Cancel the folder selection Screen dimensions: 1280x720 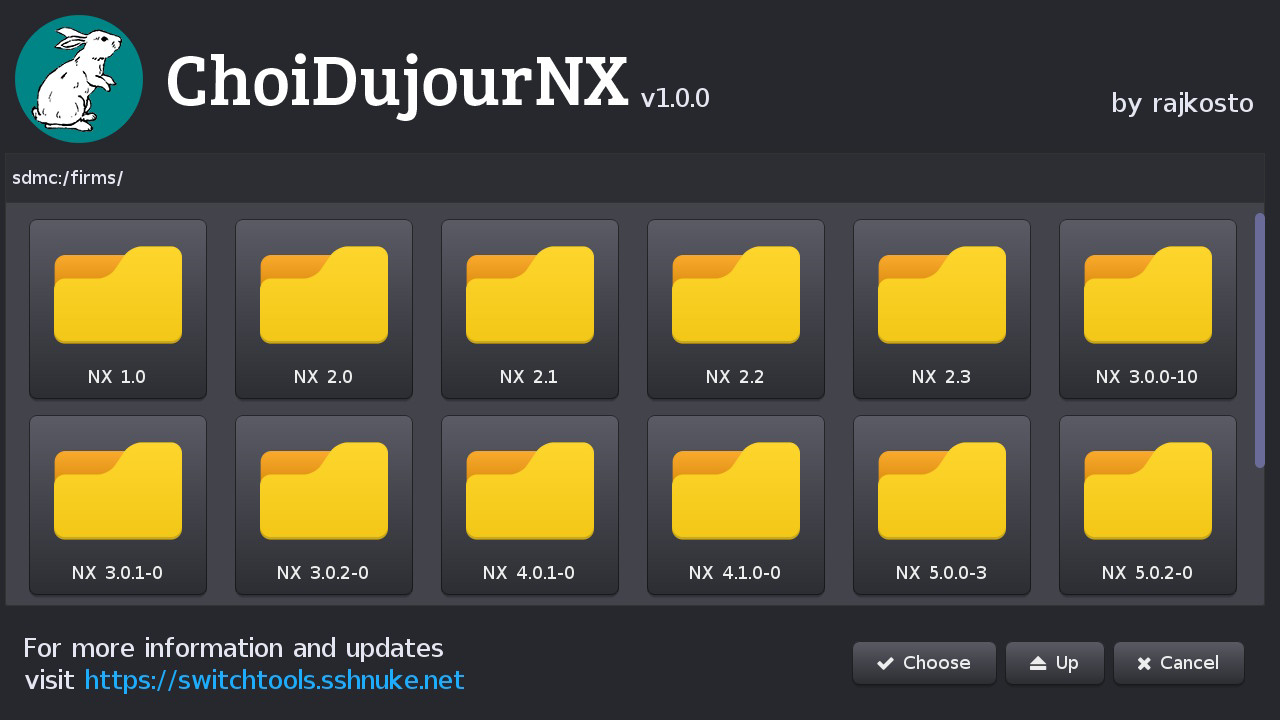(1179, 663)
